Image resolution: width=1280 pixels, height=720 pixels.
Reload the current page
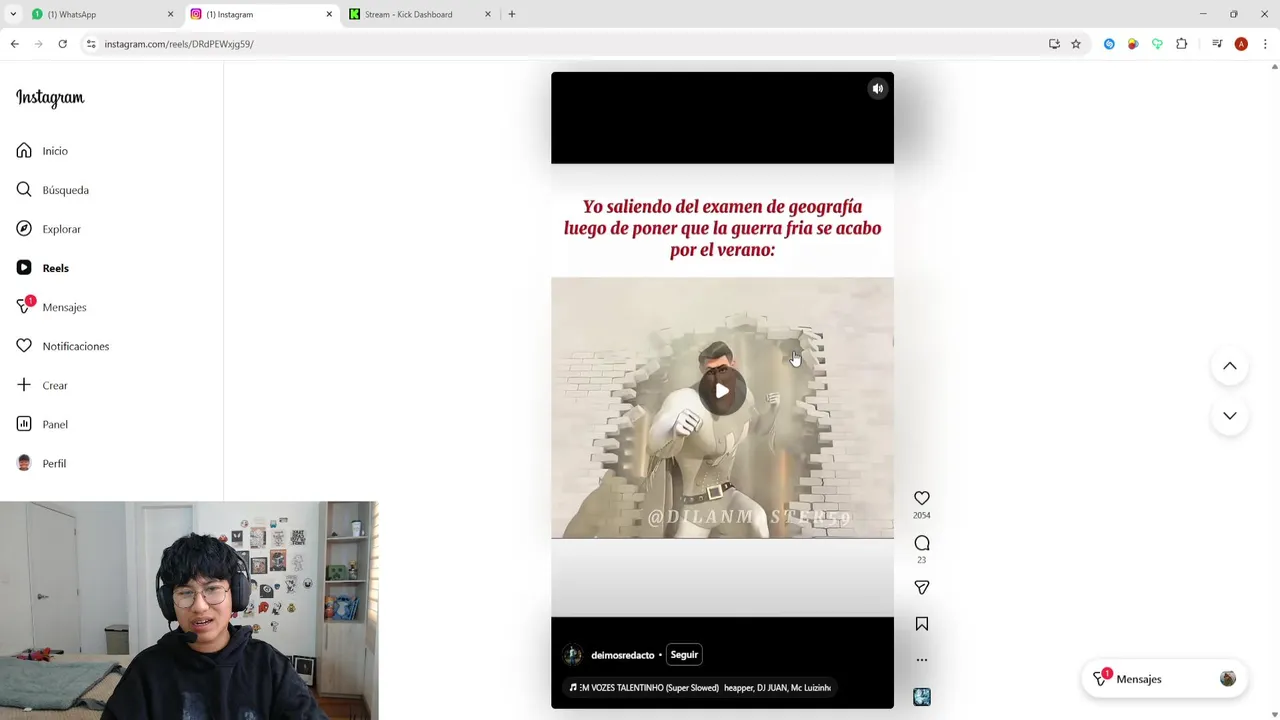tap(62, 44)
